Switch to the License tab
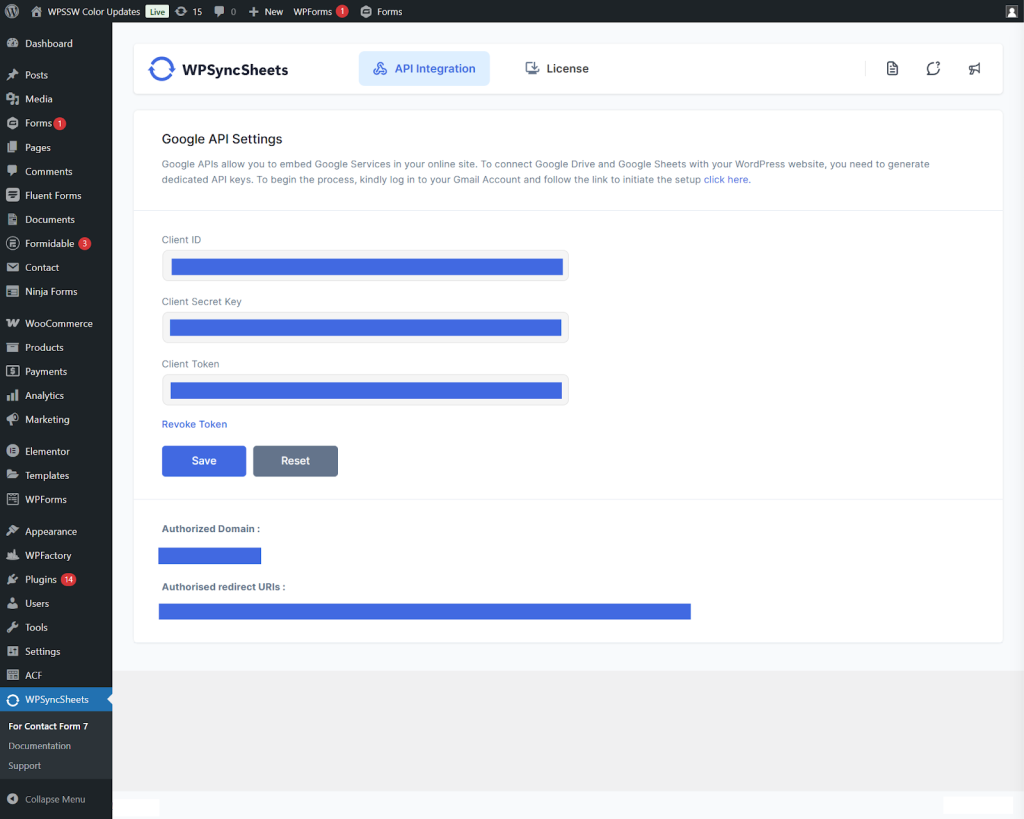The height and width of the screenshot is (819, 1024). pos(557,69)
